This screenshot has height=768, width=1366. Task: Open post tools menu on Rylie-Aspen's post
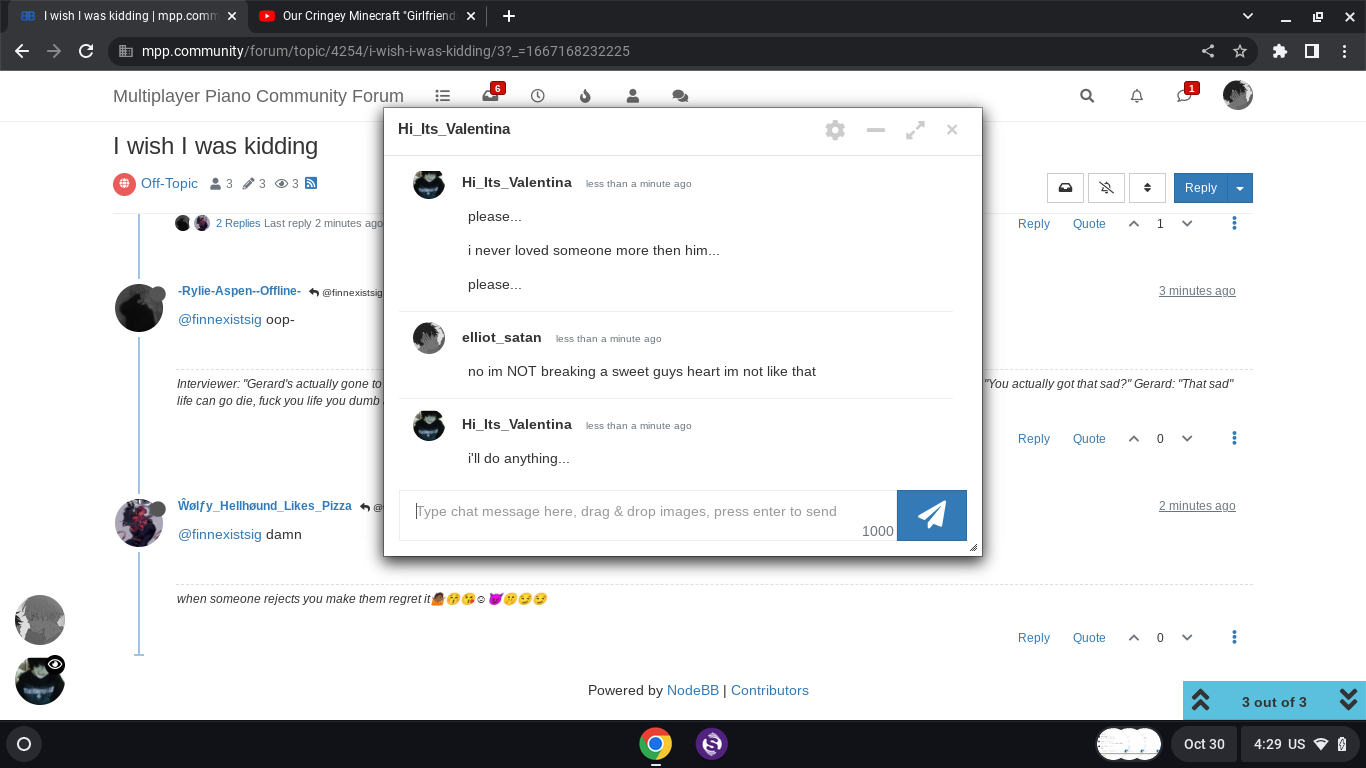1235,438
